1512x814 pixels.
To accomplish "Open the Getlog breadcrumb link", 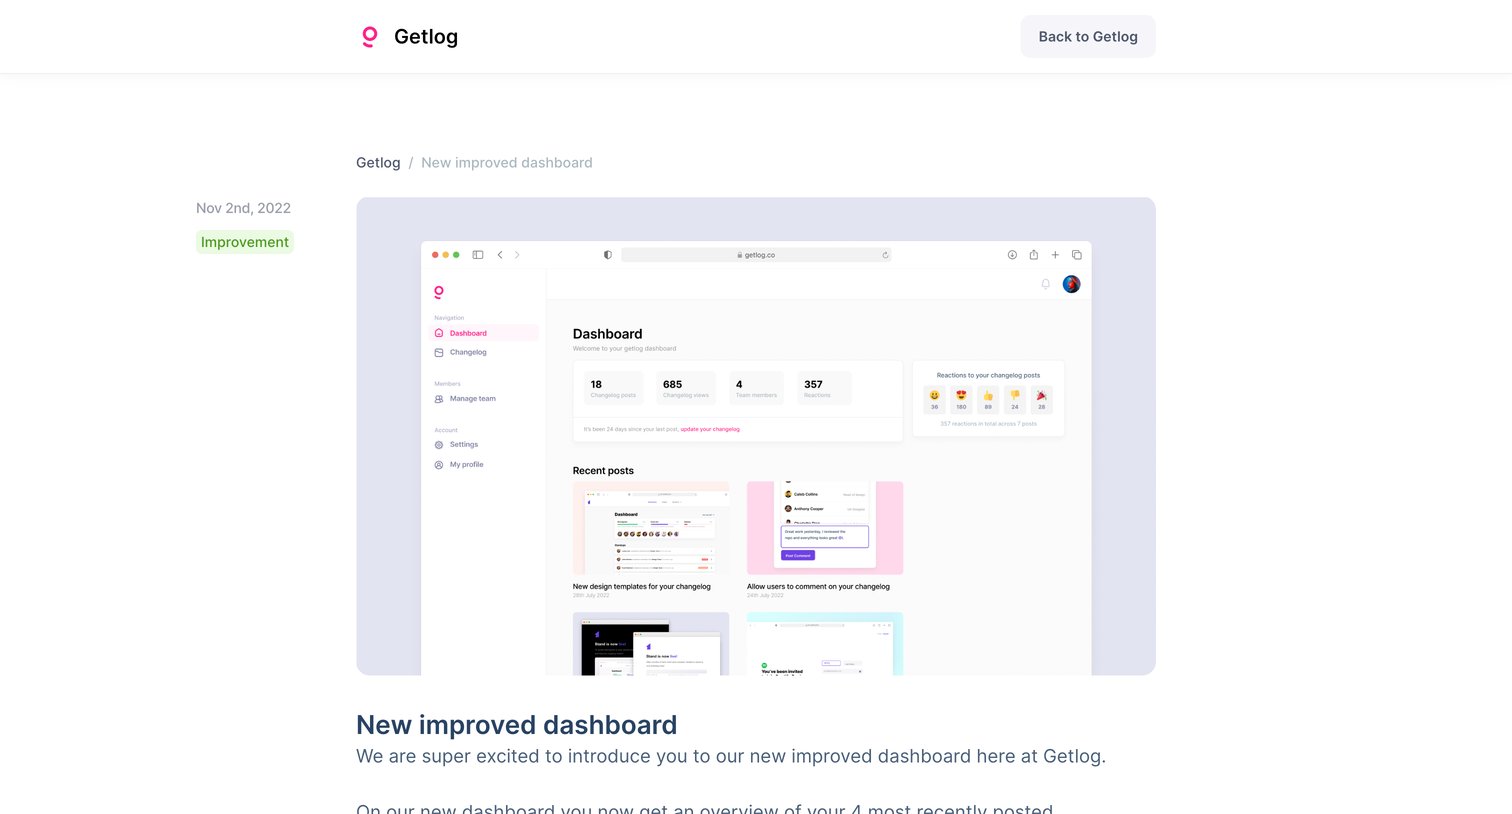I will point(378,163).
